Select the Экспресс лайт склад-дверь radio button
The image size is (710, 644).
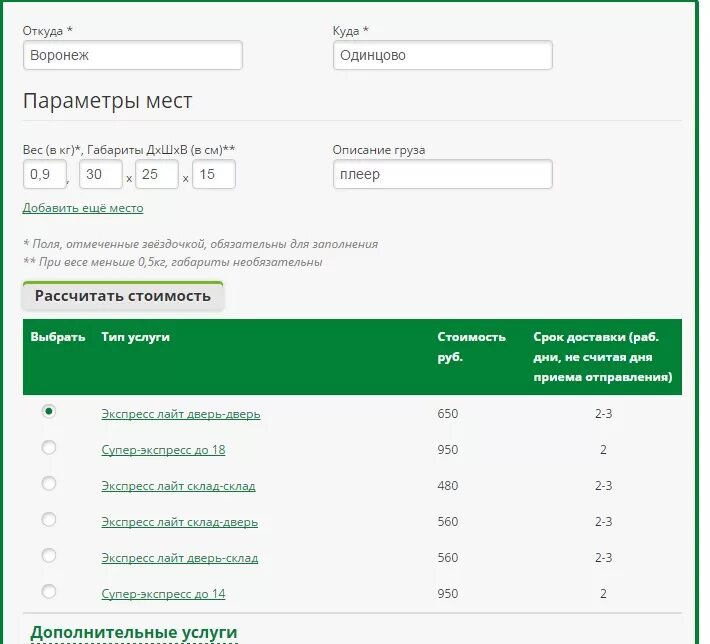tap(48, 519)
